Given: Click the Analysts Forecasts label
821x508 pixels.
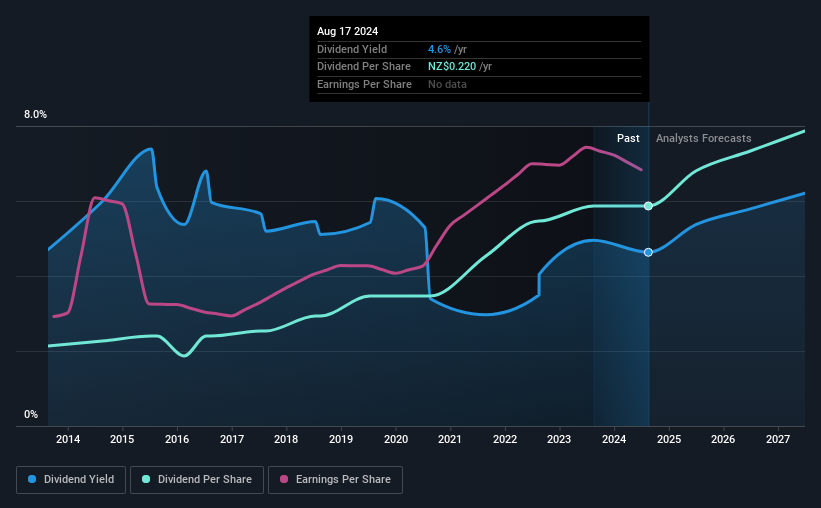Looking at the screenshot, I should [703, 138].
